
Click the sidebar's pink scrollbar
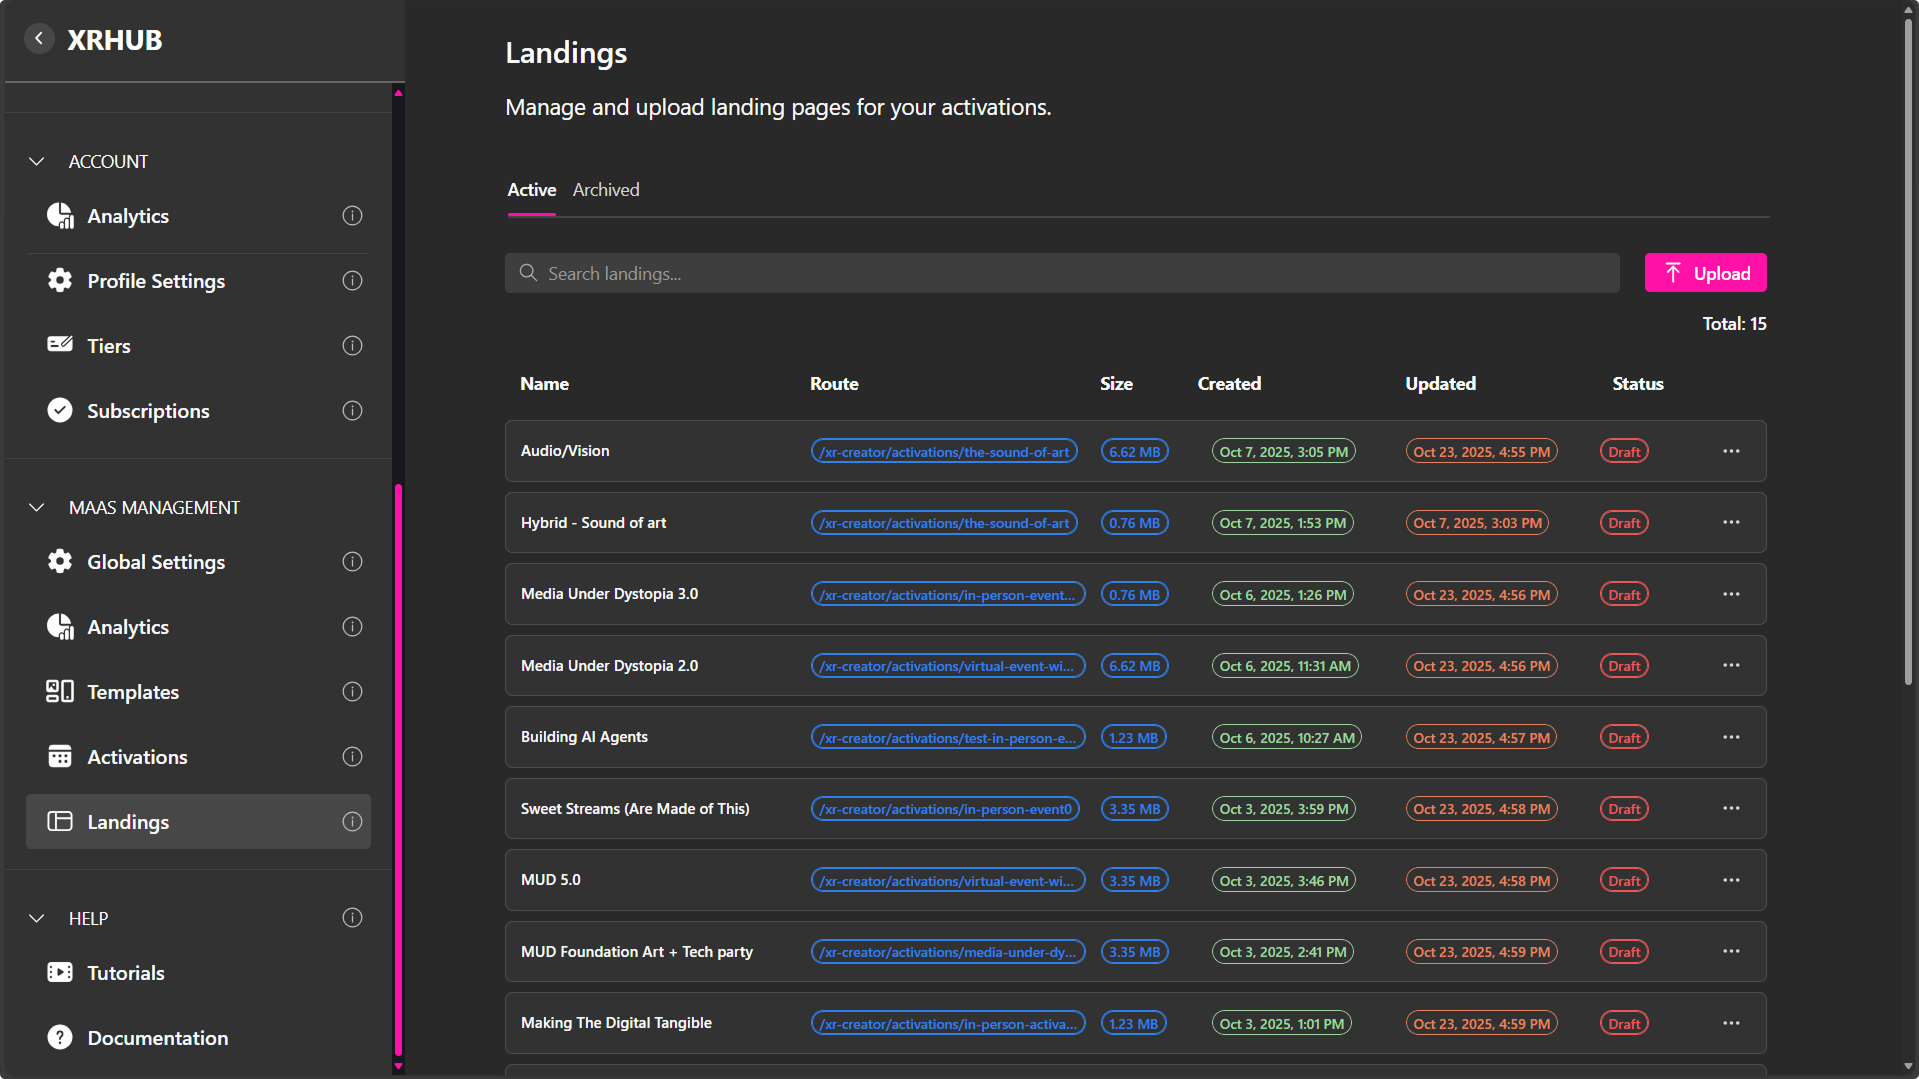click(x=398, y=770)
